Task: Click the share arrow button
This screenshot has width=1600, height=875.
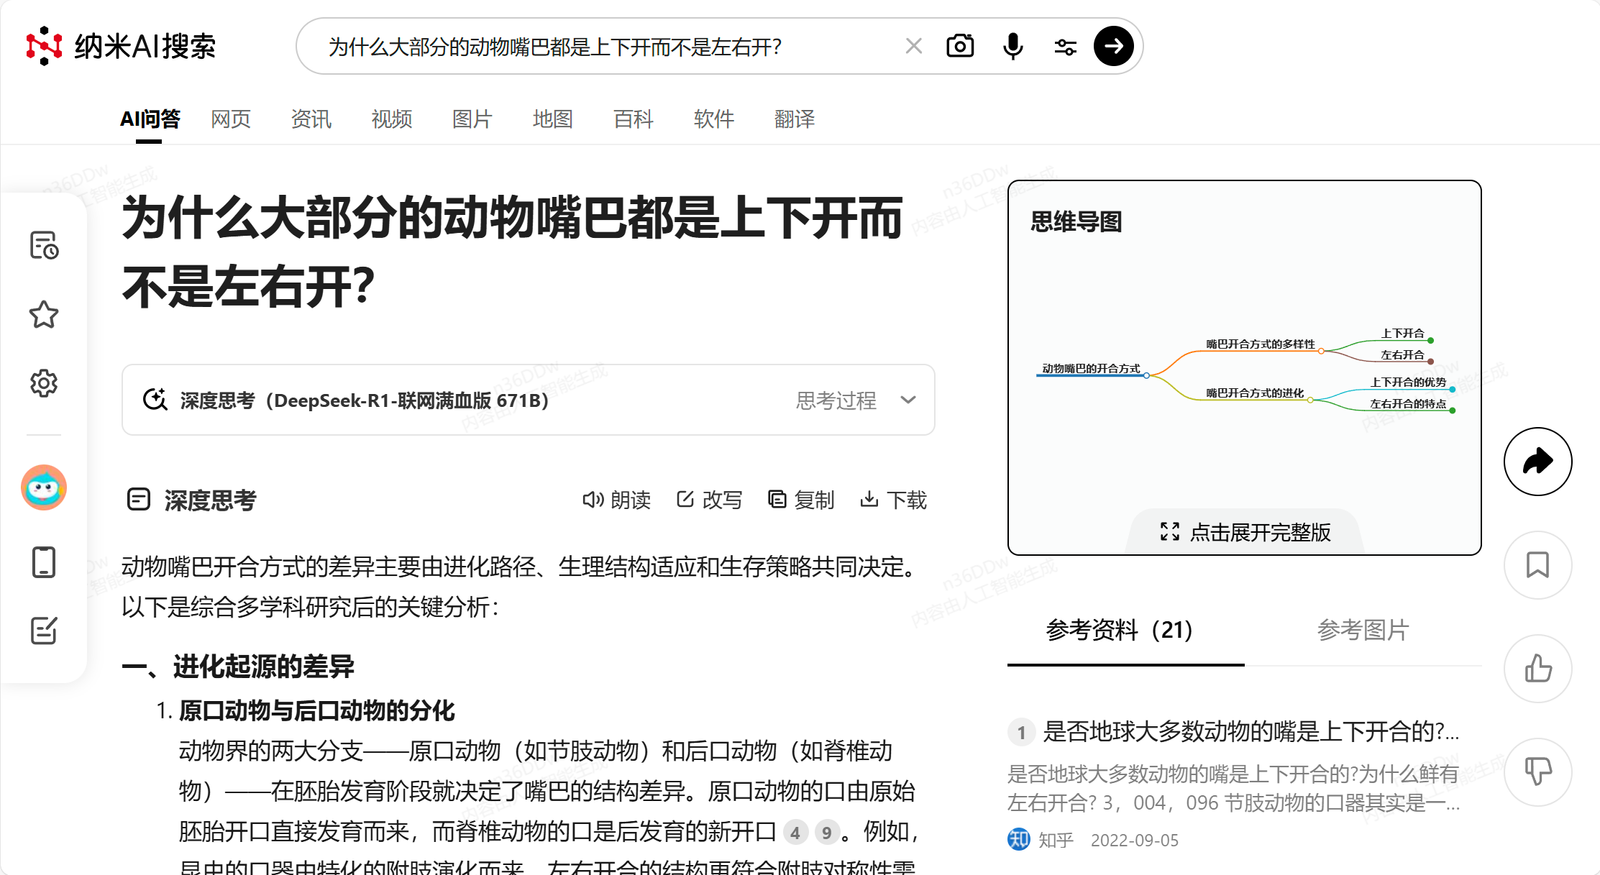Action: [1537, 461]
